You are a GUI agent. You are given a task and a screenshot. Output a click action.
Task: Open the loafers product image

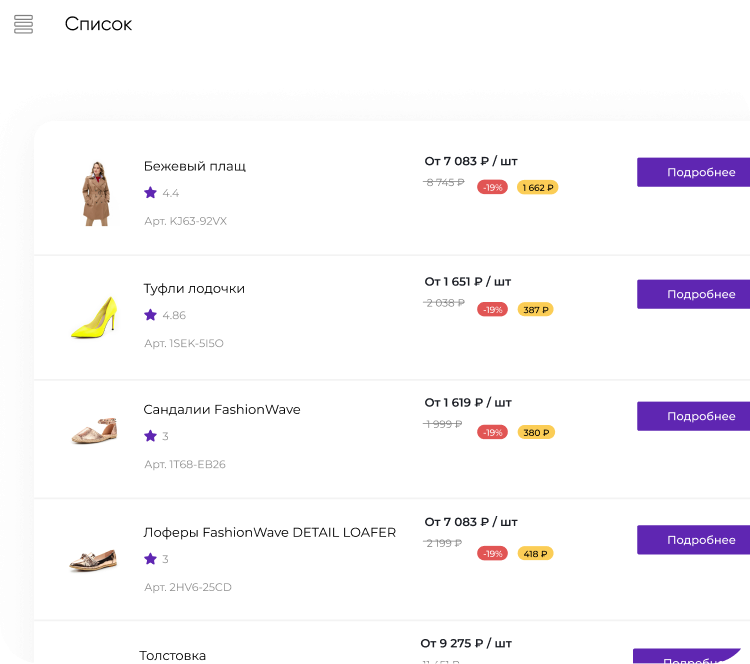[x=93, y=557]
